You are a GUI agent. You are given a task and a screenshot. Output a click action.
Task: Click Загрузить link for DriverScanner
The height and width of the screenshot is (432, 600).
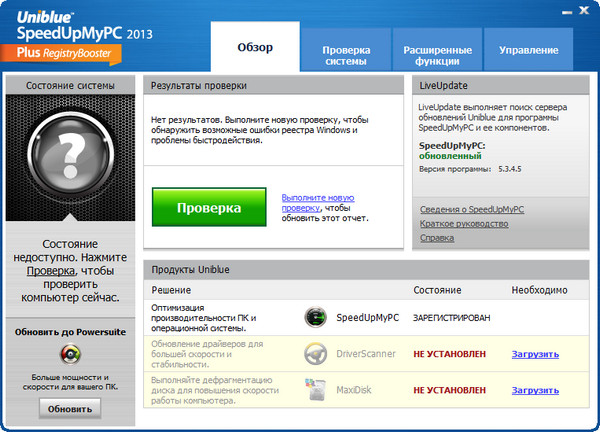536,353
